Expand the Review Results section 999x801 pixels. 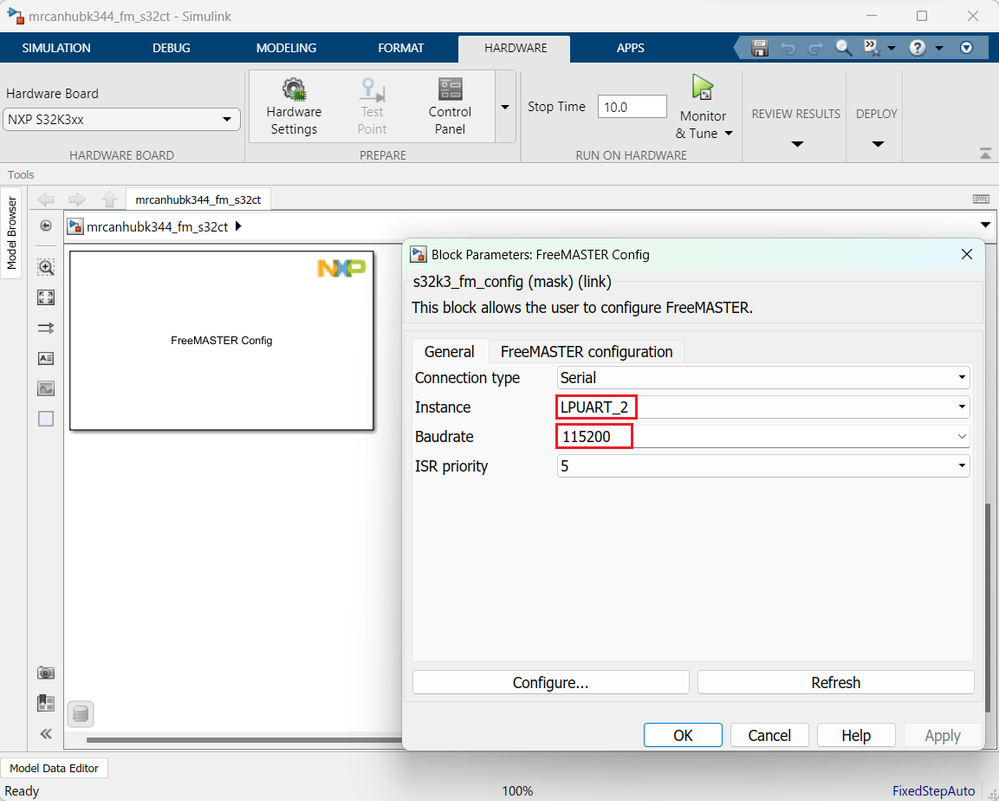[796, 144]
